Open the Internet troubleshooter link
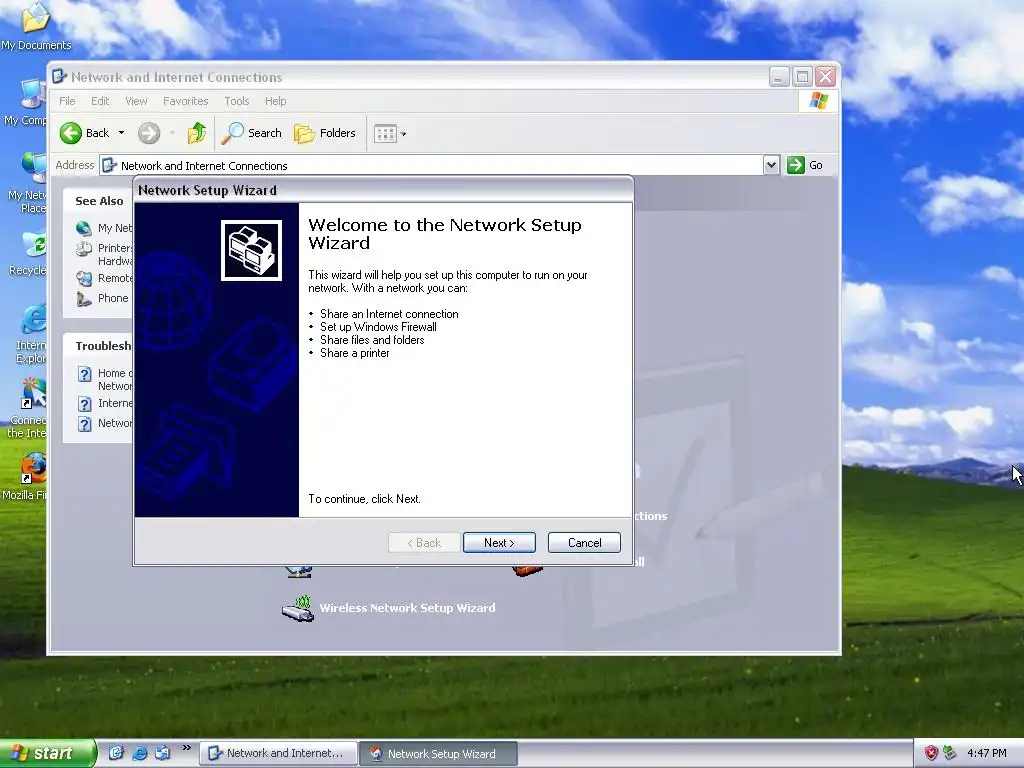The image size is (1024, 768). (115, 403)
